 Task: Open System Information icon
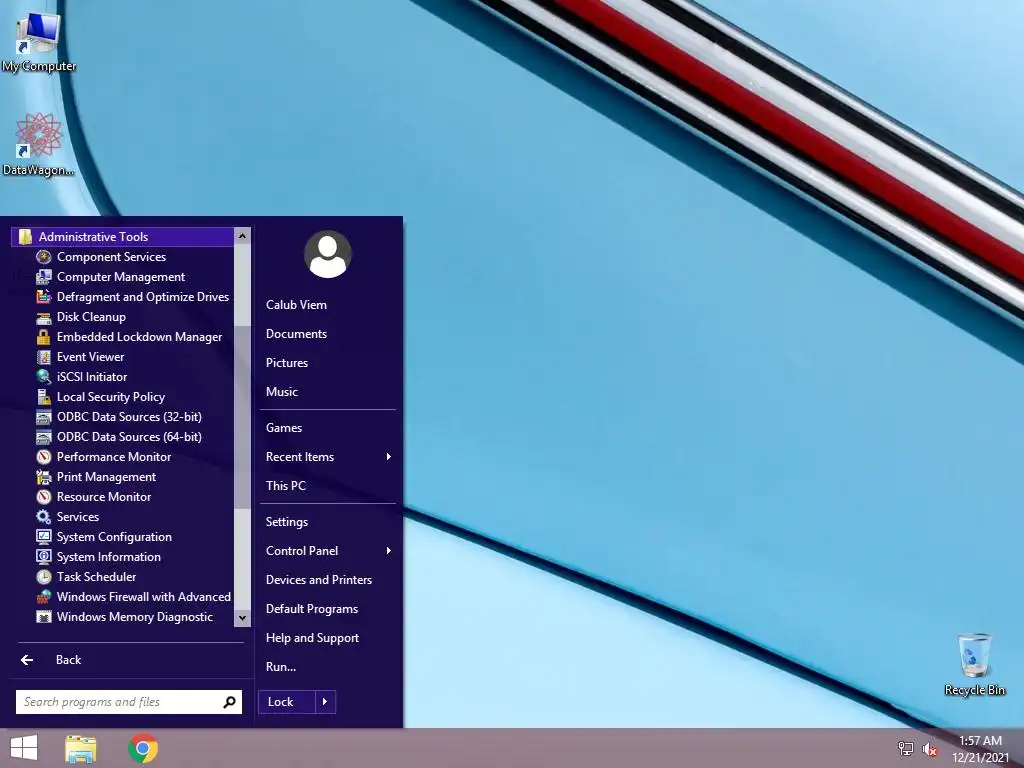44,556
